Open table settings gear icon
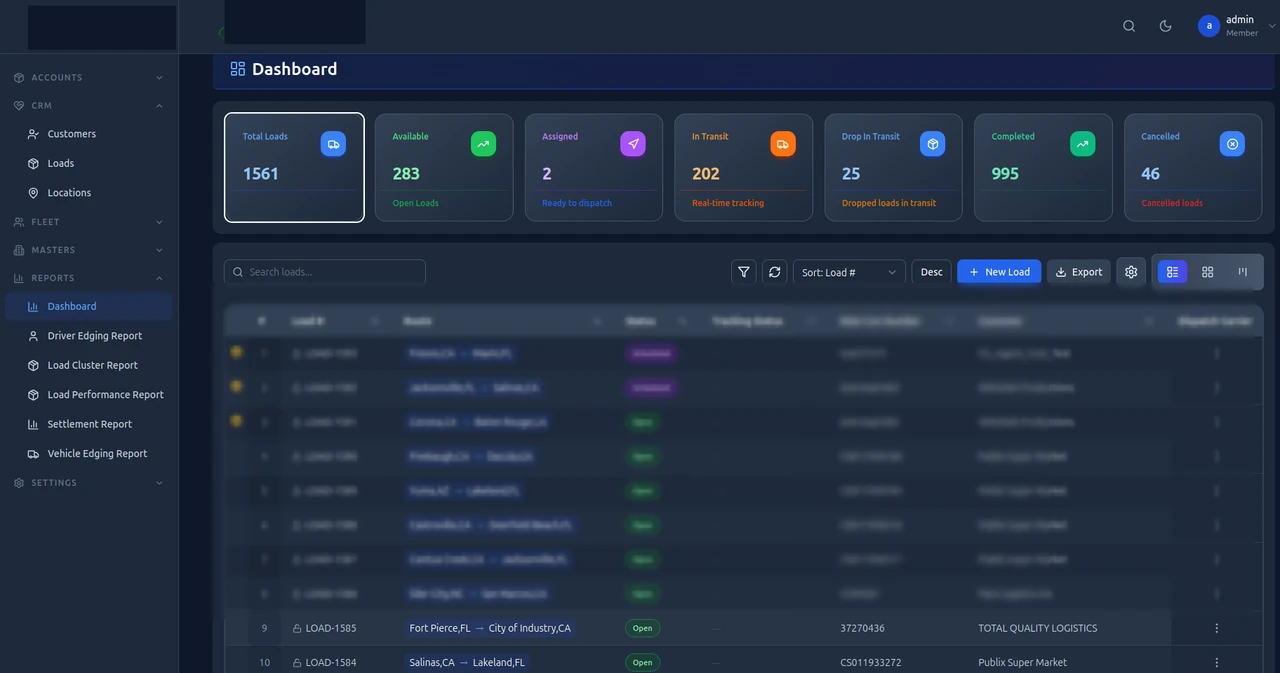Image resolution: width=1280 pixels, height=673 pixels. coord(1131,272)
